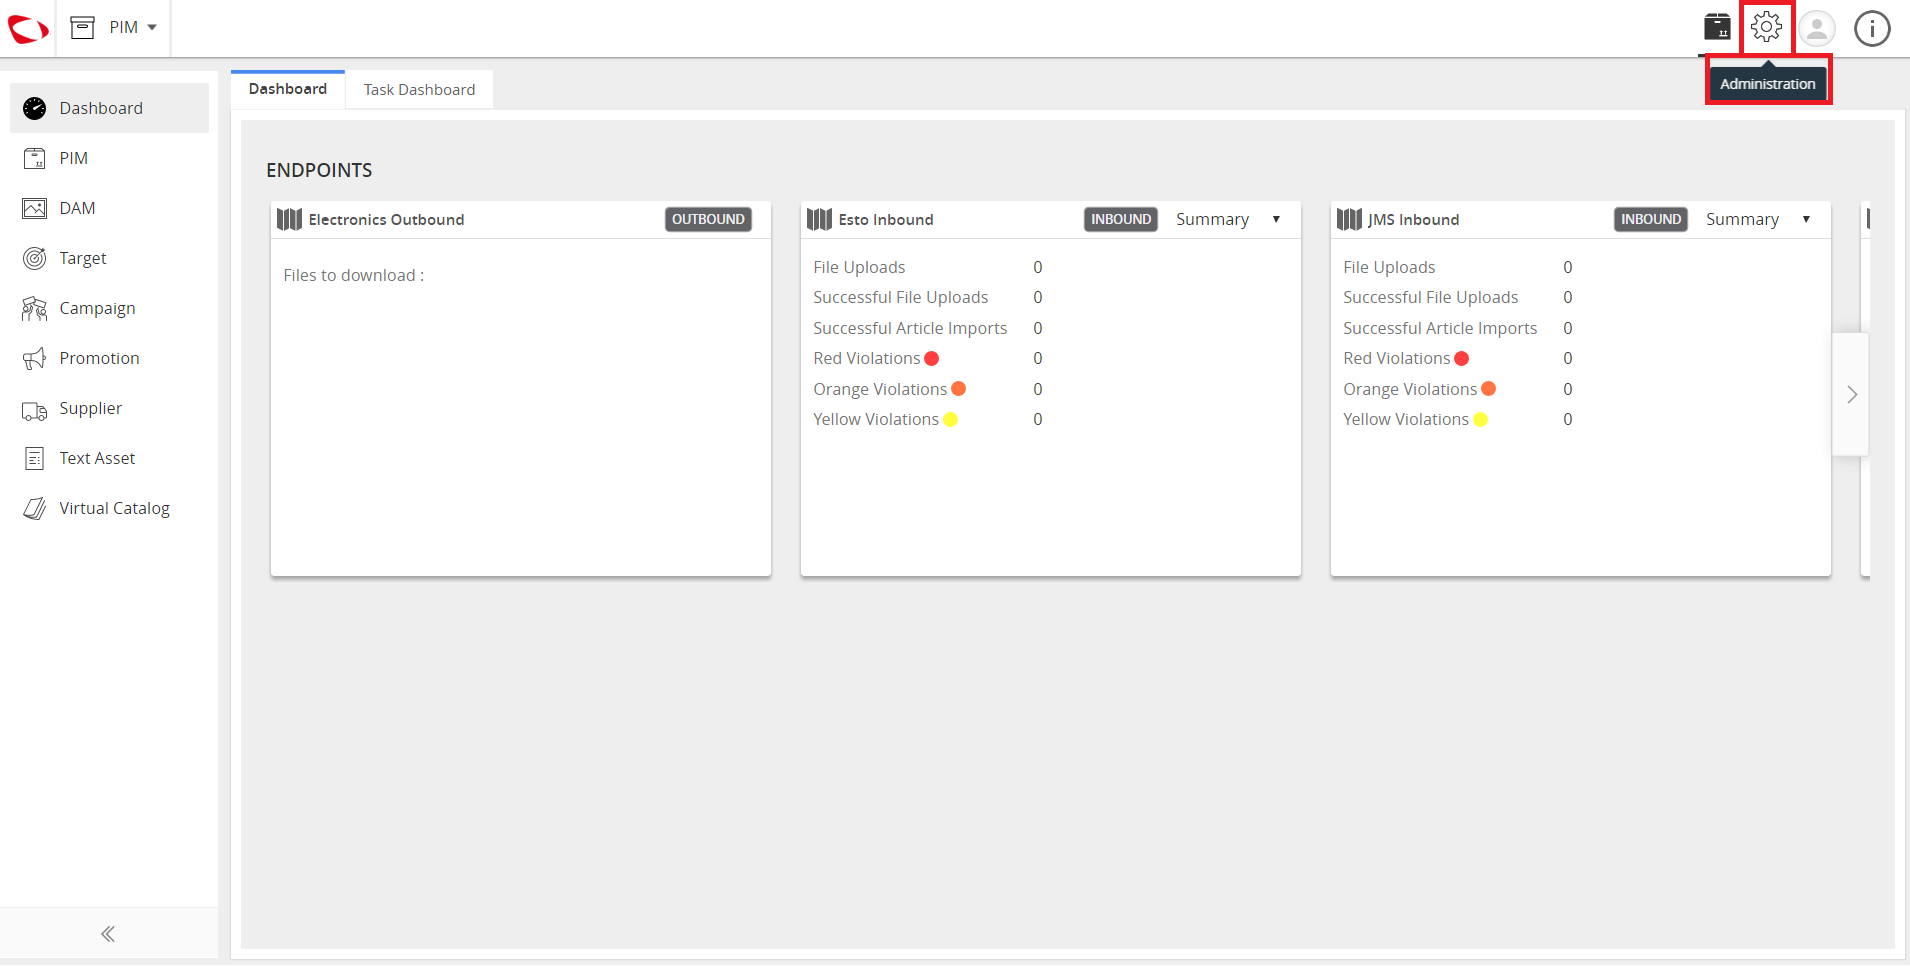Click the DAM image icon
This screenshot has height=966, width=1910.
click(x=34, y=208)
